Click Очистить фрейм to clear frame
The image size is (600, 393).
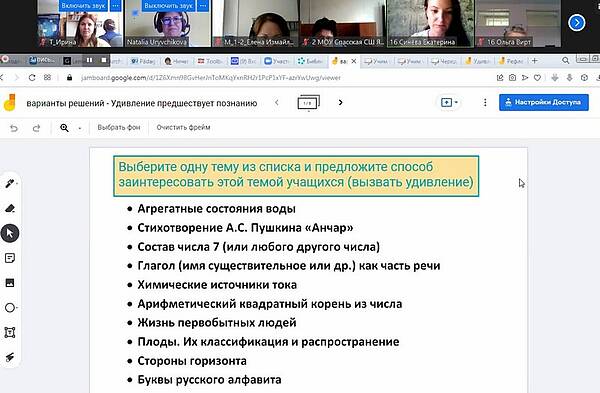point(183,127)
